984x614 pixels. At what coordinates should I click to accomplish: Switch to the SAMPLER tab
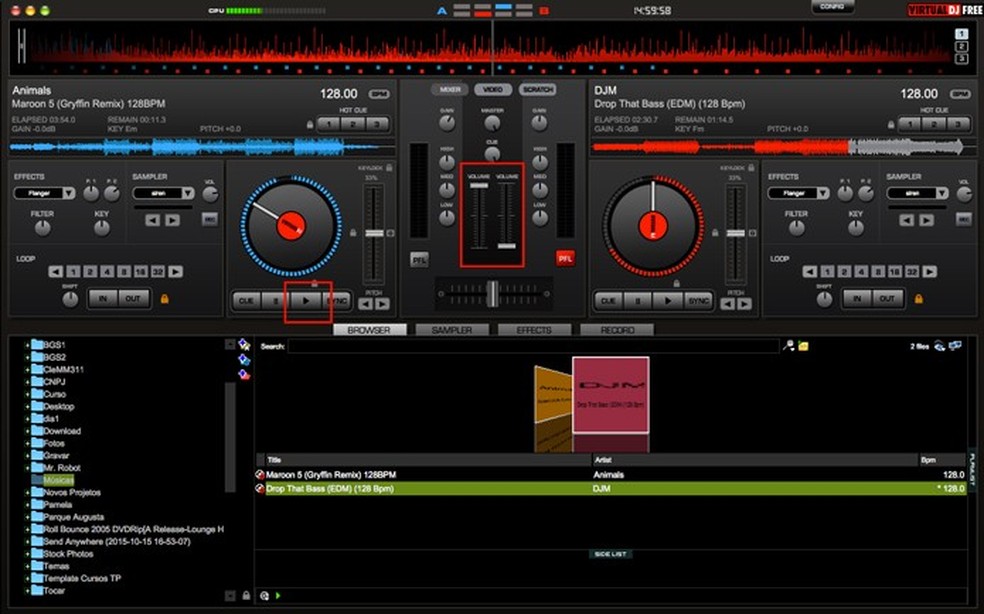[x=450, y=330]
